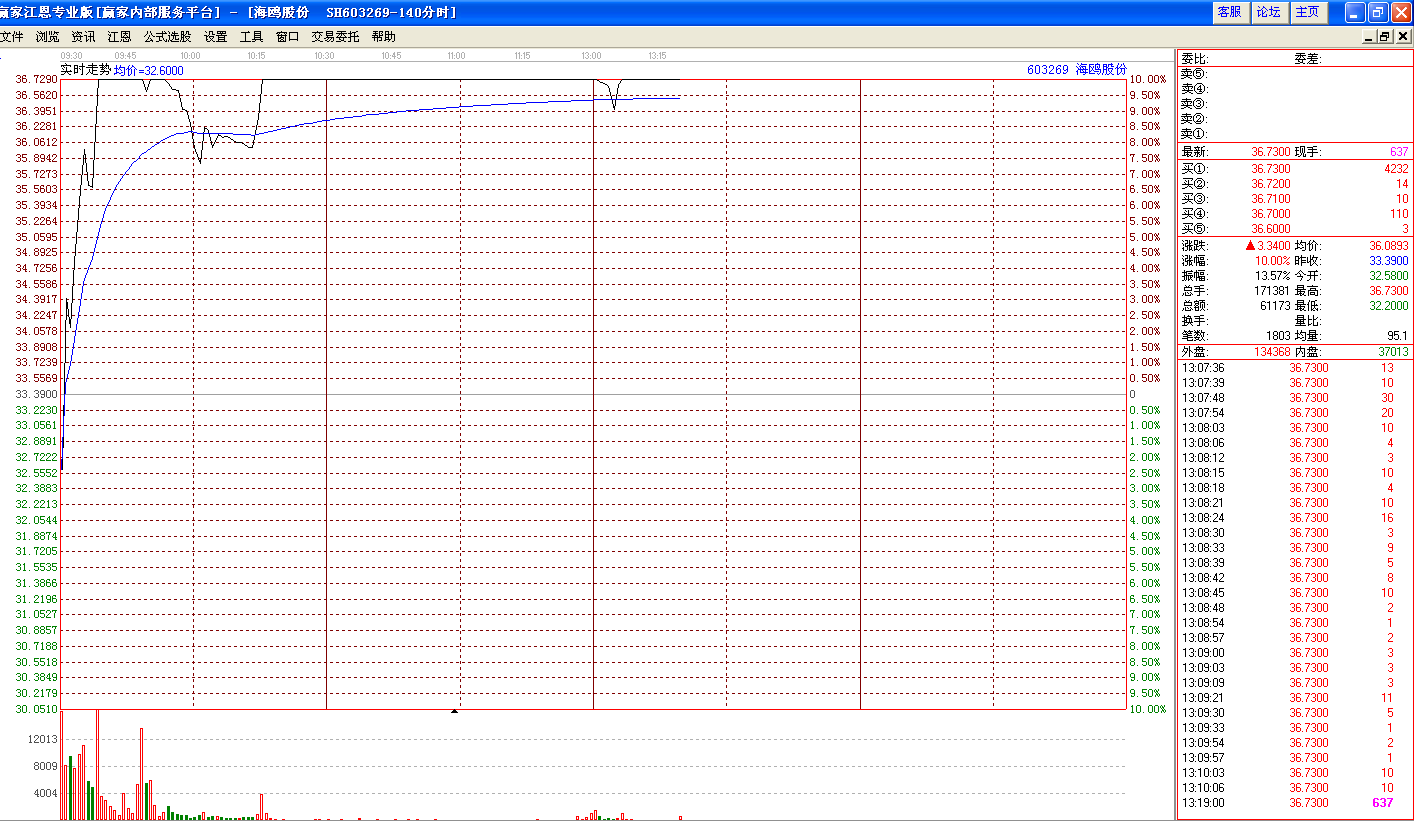Minimize the inner chart window in menu bar
The width and height of the screenshot is (1414, 821).
[1369, 37]
